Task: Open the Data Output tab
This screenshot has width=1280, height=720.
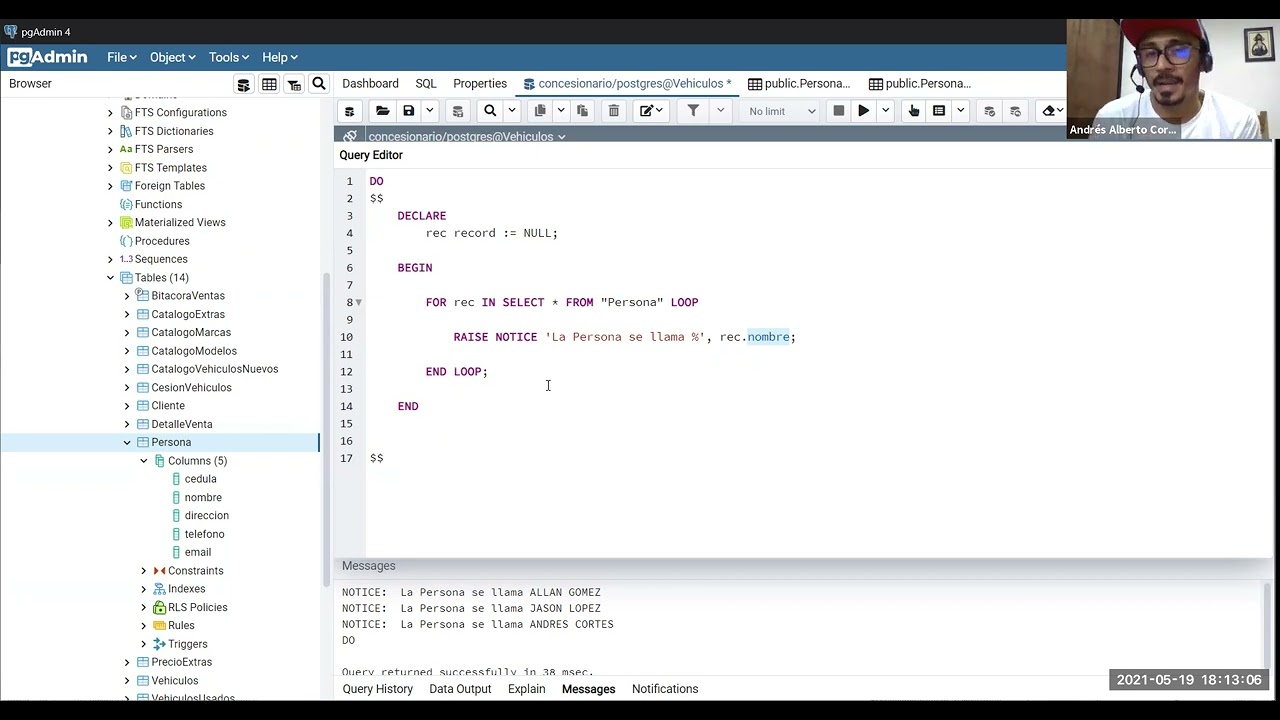Action: 460,689
